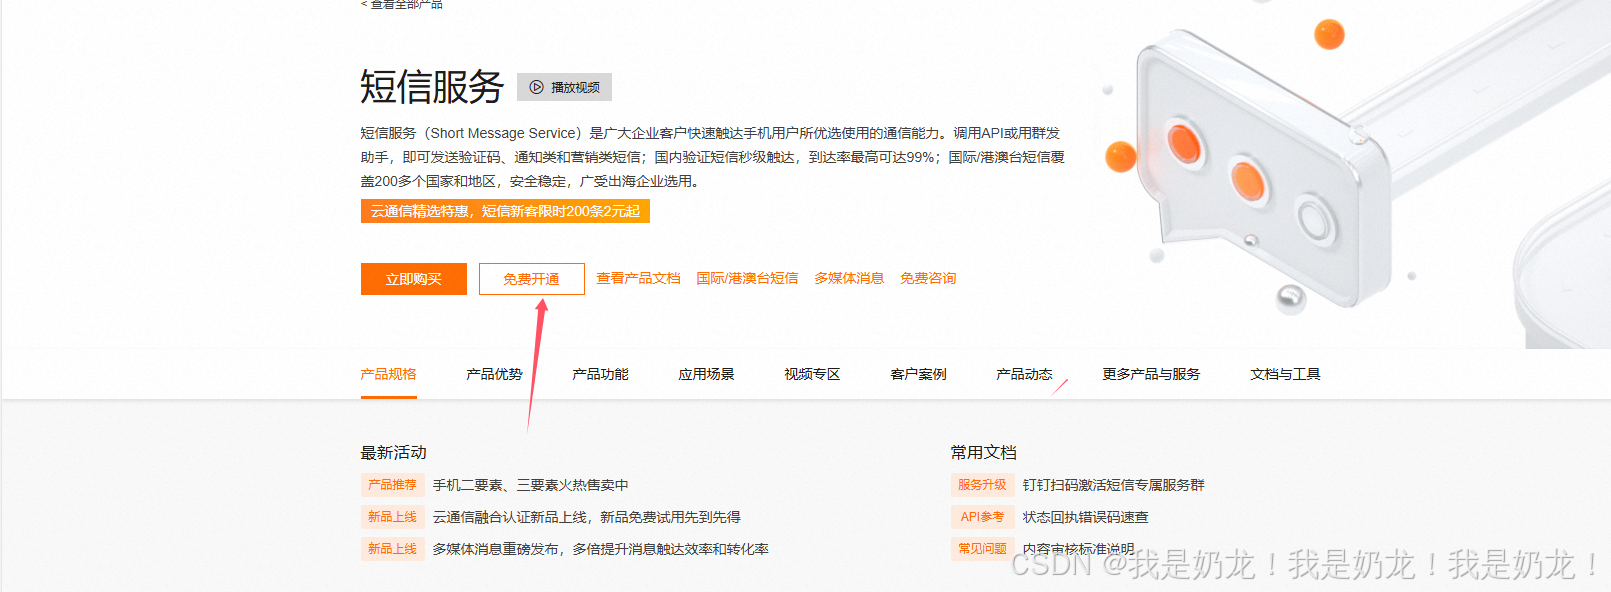Go to the 客户案例 tab
1611x592 pixels.
[918, 374]
